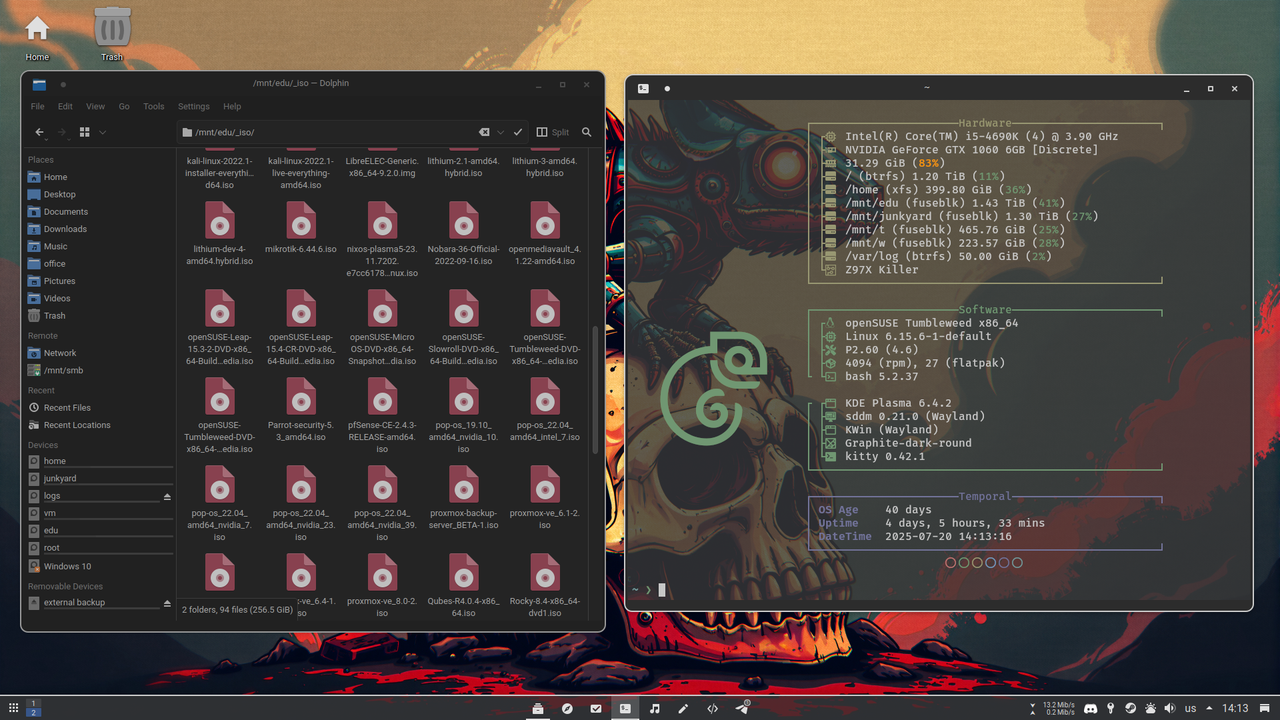The height and width of the screenshot is (720, 1280).
Task: Eject the logs device in Dolphin
Action: 167,496
